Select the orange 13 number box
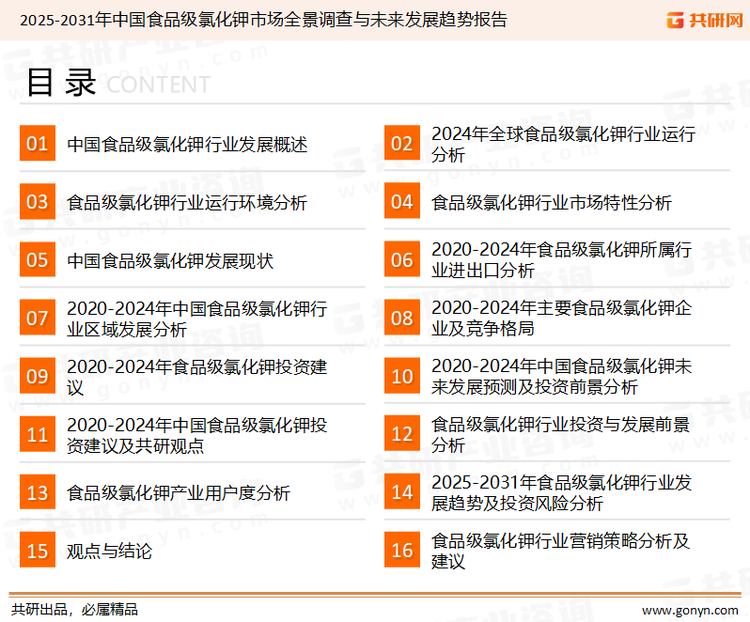The image size is (750, 622). (x=37, y=492)
